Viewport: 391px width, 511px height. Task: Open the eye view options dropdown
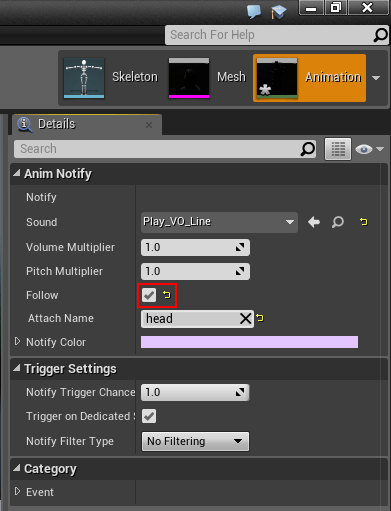pos(370,149)
